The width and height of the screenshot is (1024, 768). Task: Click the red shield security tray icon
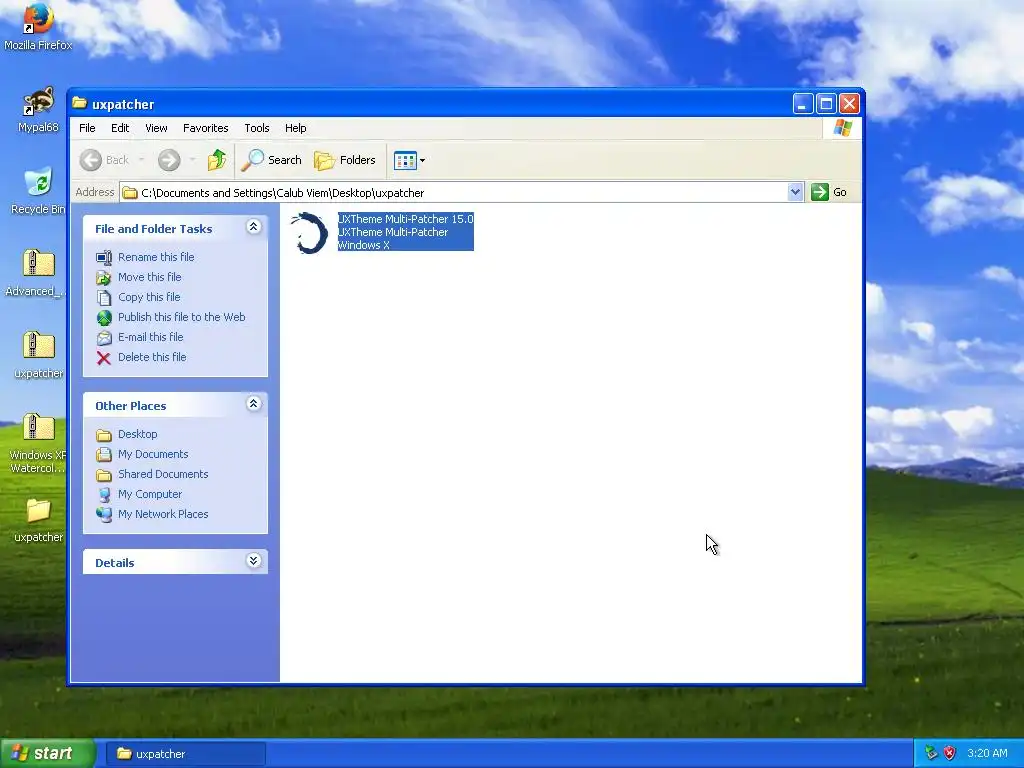[x=949, y=753]
